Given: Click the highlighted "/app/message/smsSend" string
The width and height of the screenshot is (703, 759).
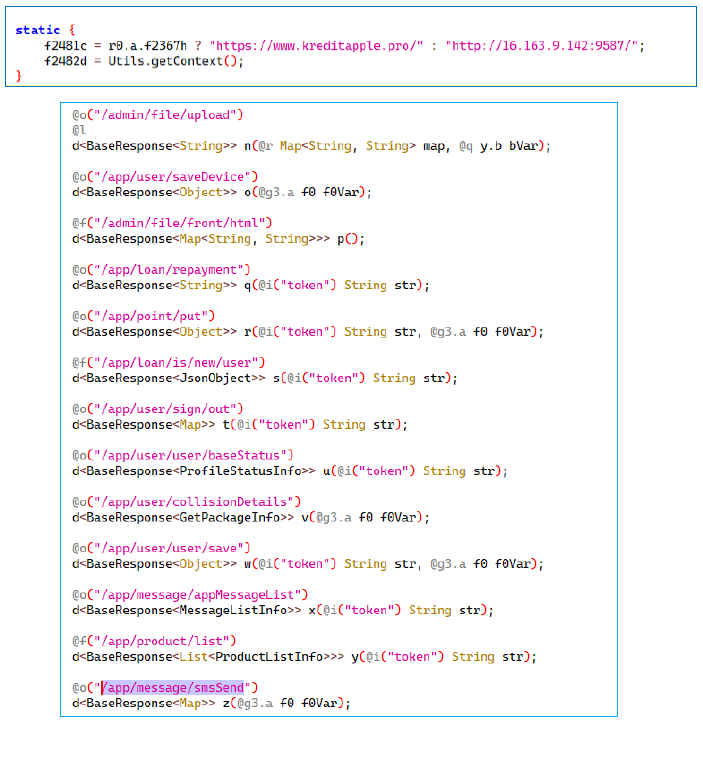Looking at the screenshot, I should (172, 688).
